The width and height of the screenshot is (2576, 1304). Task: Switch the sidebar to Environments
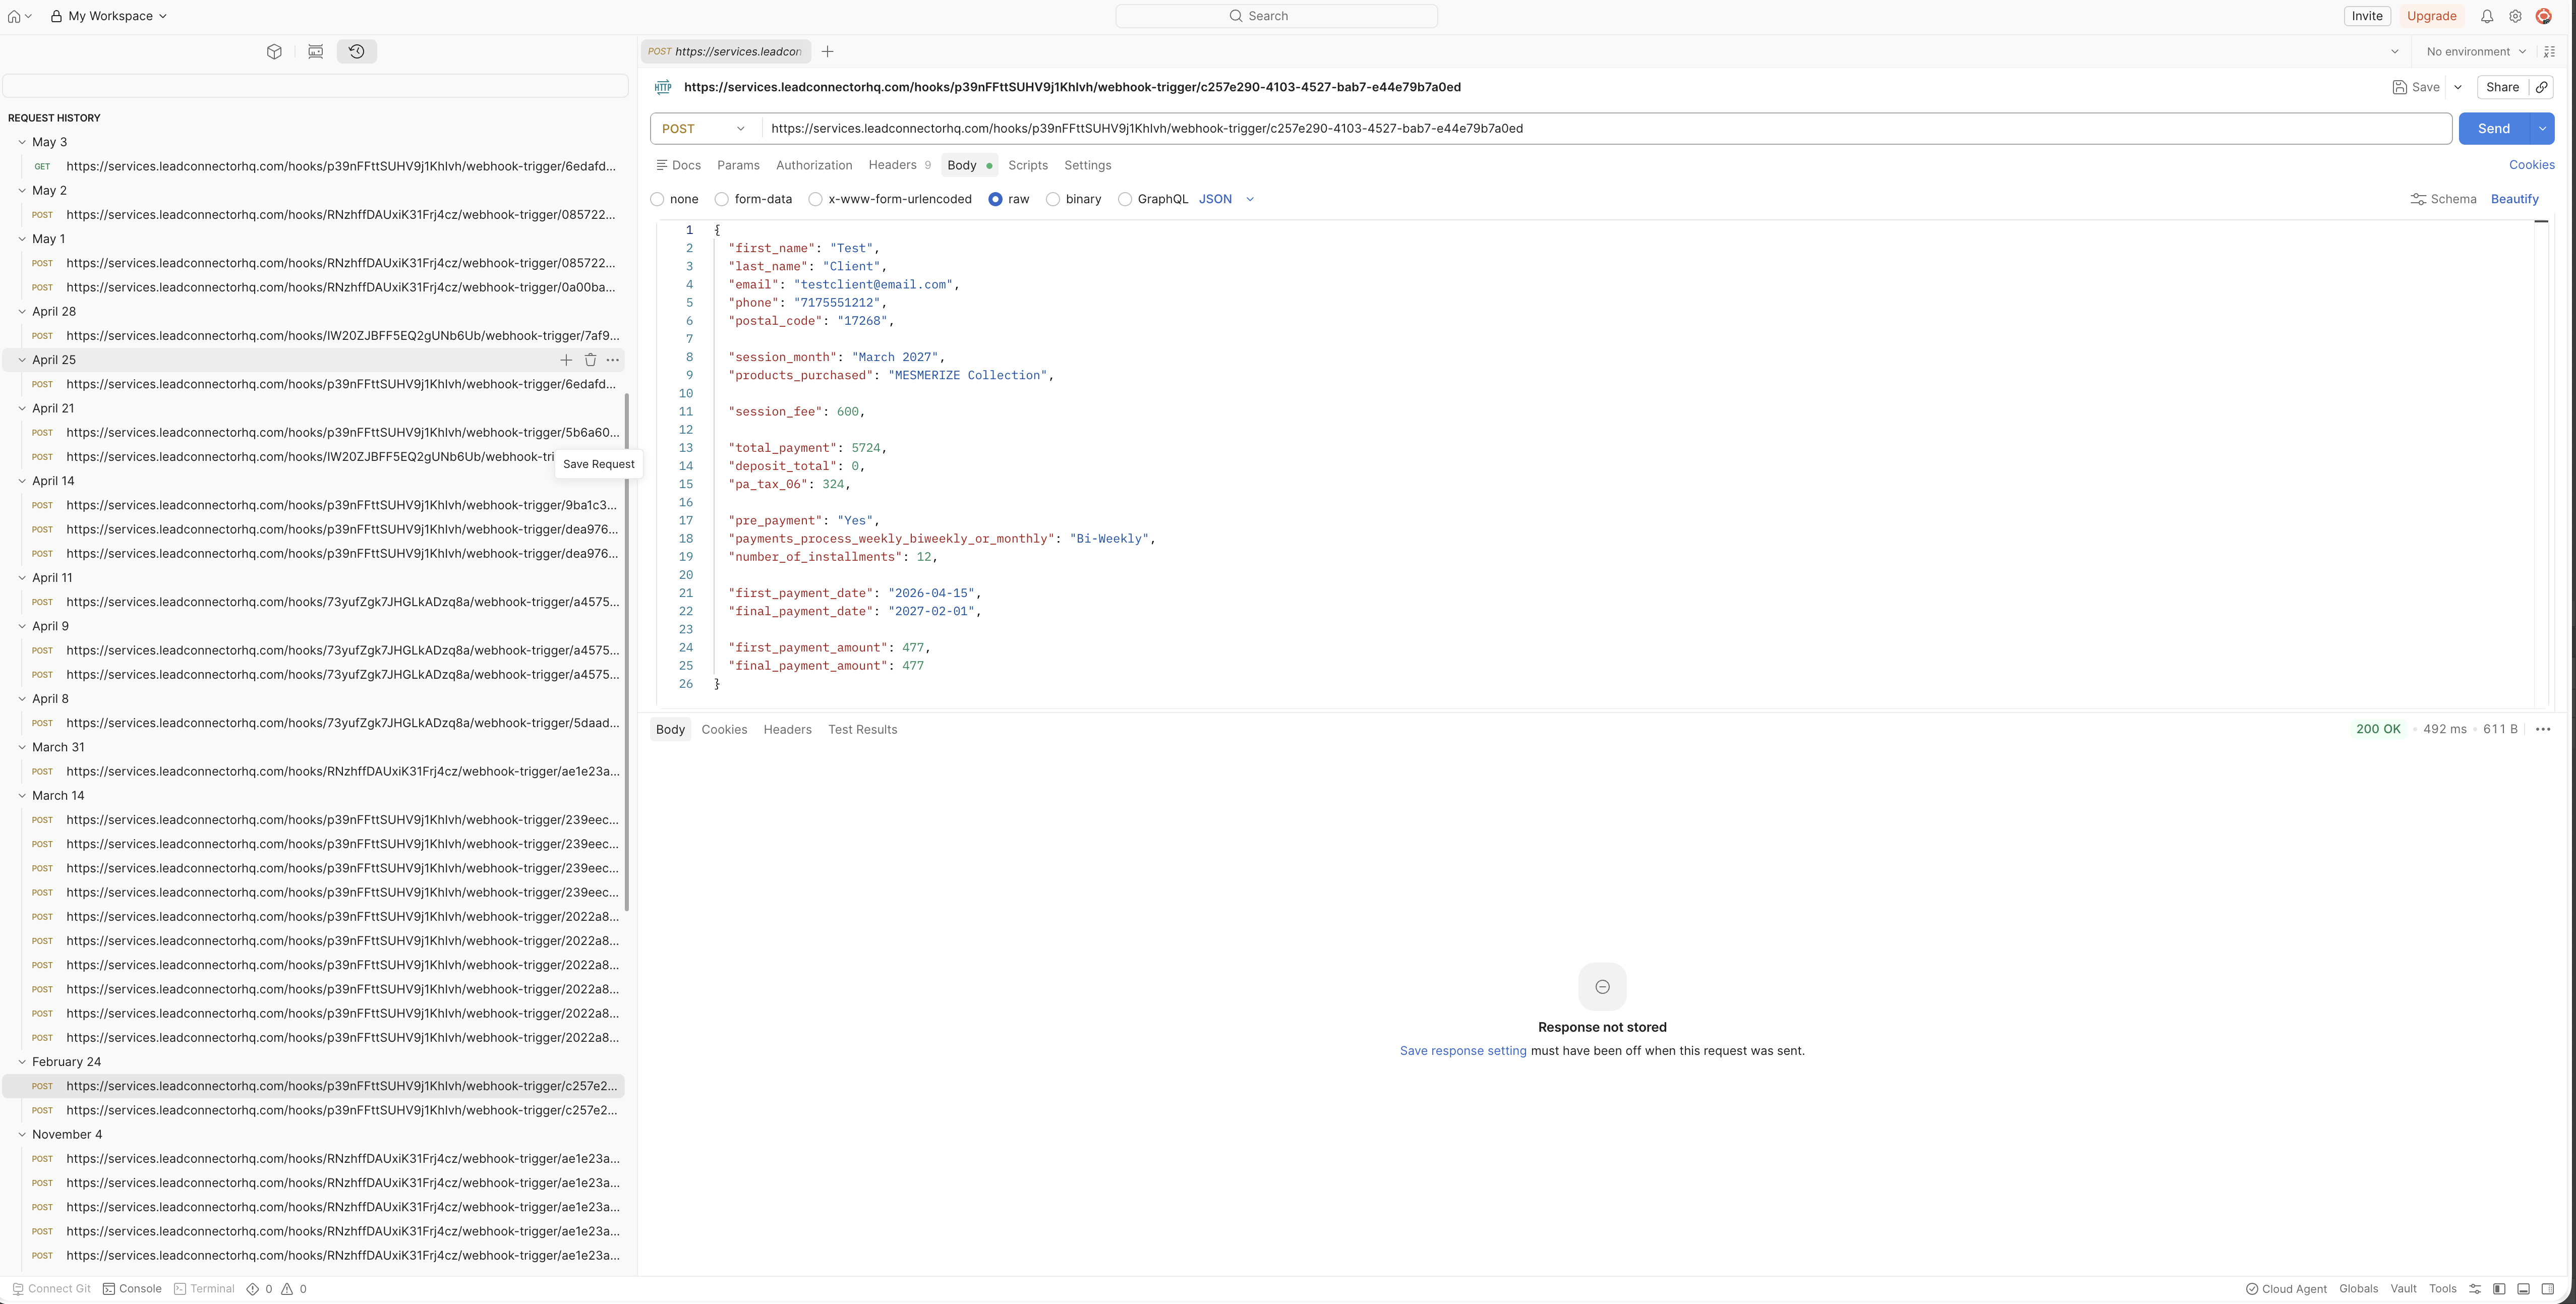pos(315,52)
